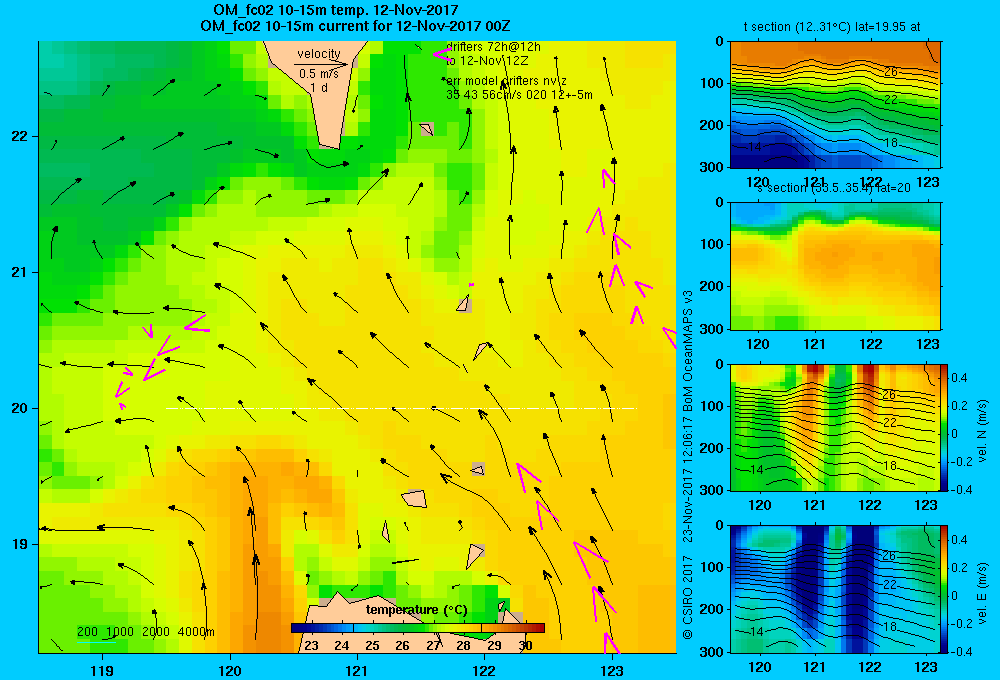This screenshot has width=1000, height=680.
Task: Click the green 27 region of the temperature colorbar
Action: [434, 628]
